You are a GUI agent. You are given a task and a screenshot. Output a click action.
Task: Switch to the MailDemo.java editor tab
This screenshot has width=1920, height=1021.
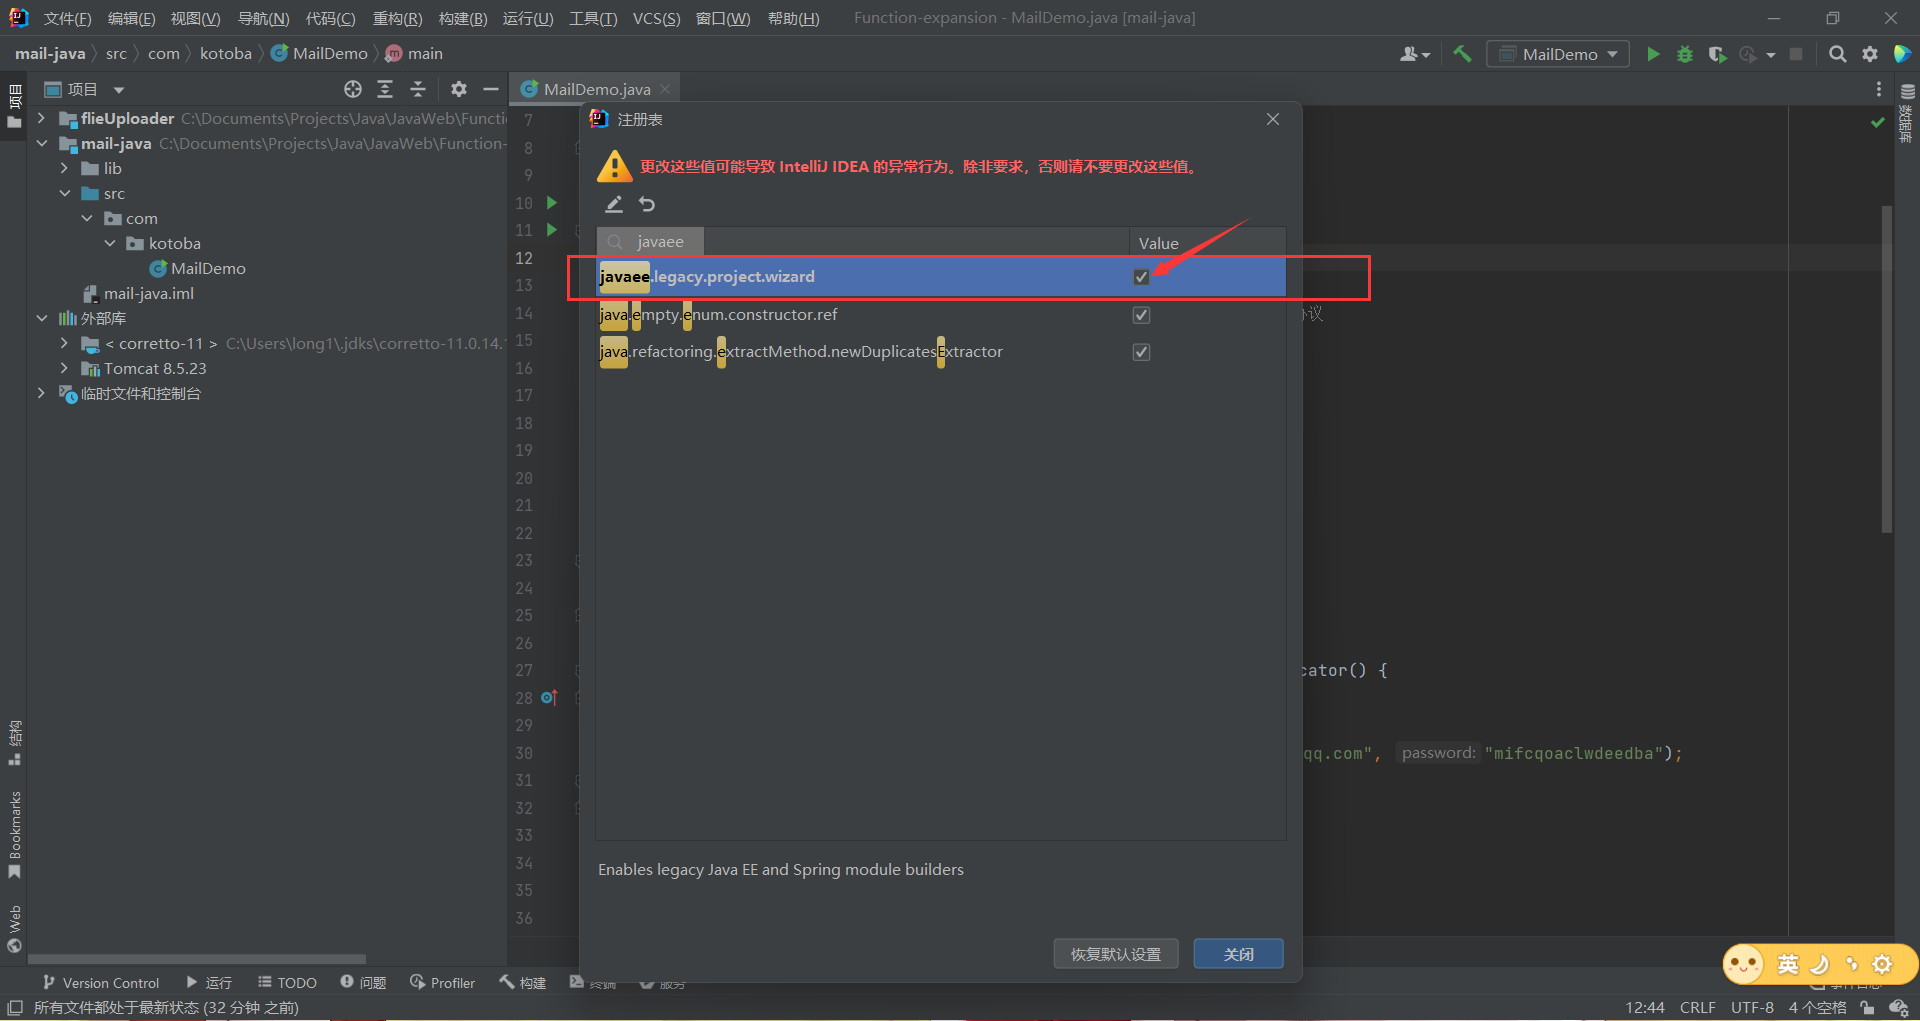(x=594, y=88)
